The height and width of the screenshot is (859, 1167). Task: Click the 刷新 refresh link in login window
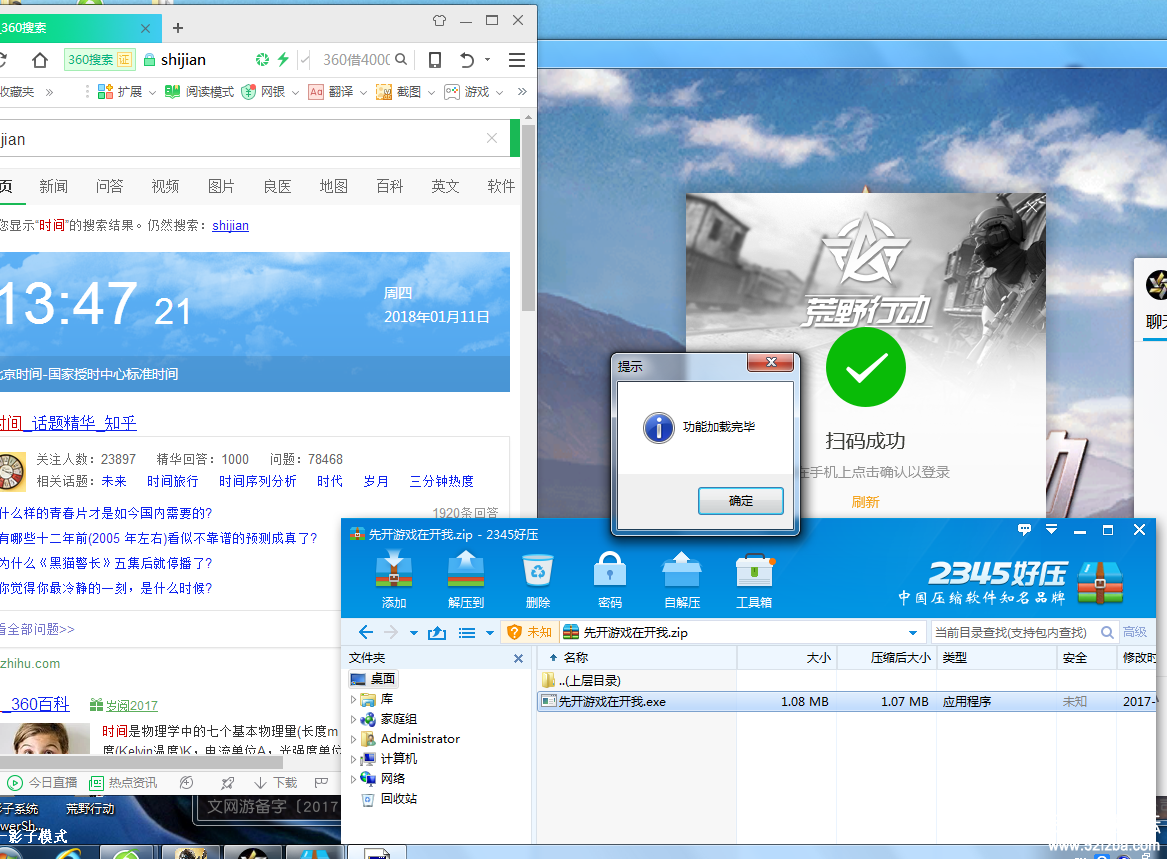coord(865,502)
